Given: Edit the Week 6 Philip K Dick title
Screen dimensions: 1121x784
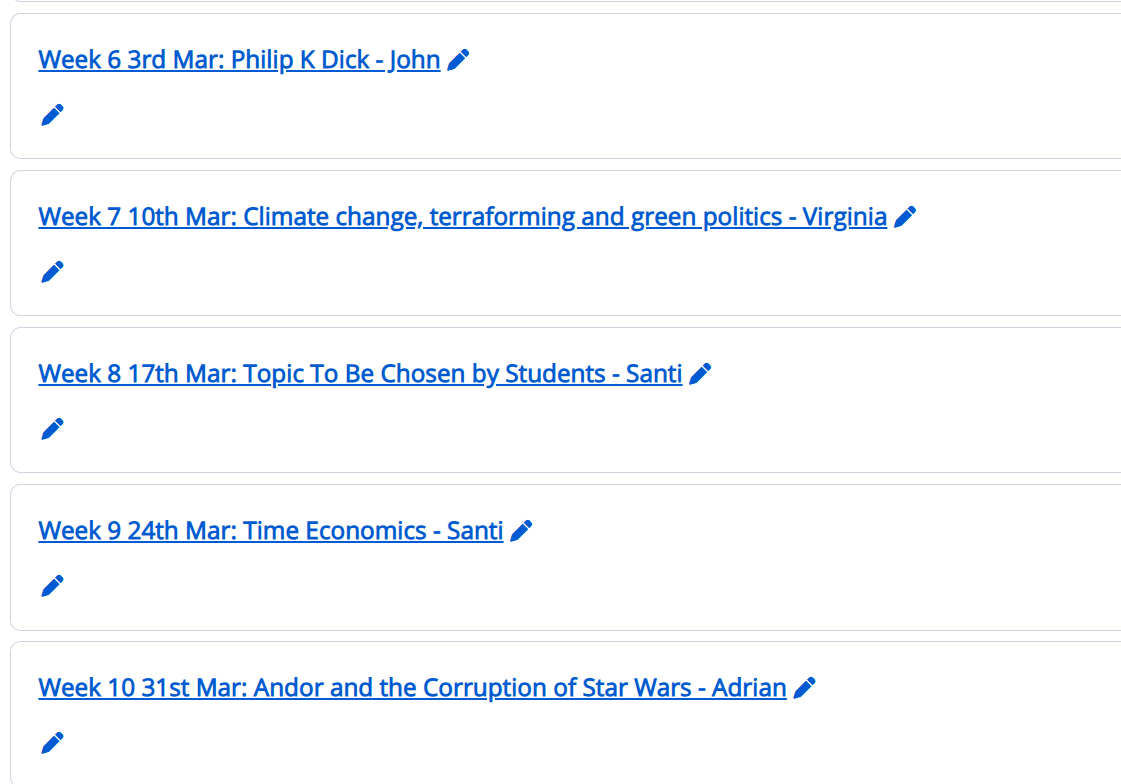Looking at the screenshot, I should (x=458, y=60).
